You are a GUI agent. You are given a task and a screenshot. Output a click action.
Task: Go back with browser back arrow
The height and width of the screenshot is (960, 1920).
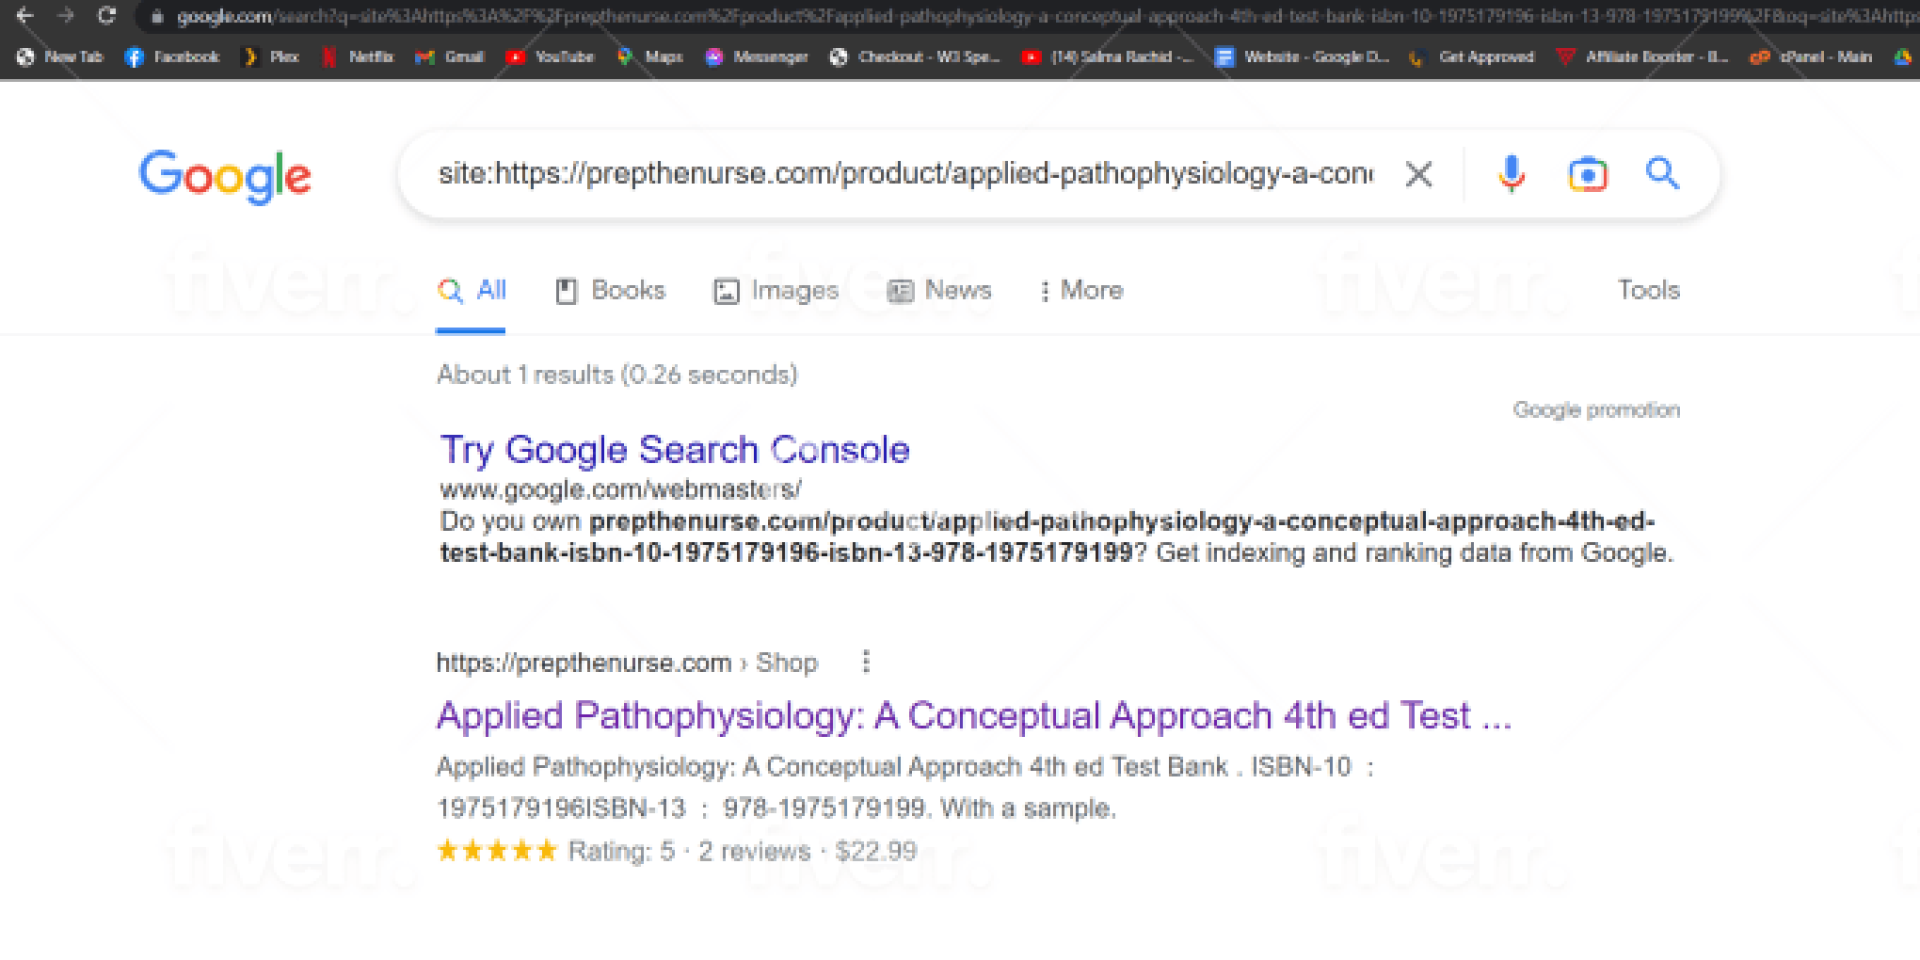25,16
